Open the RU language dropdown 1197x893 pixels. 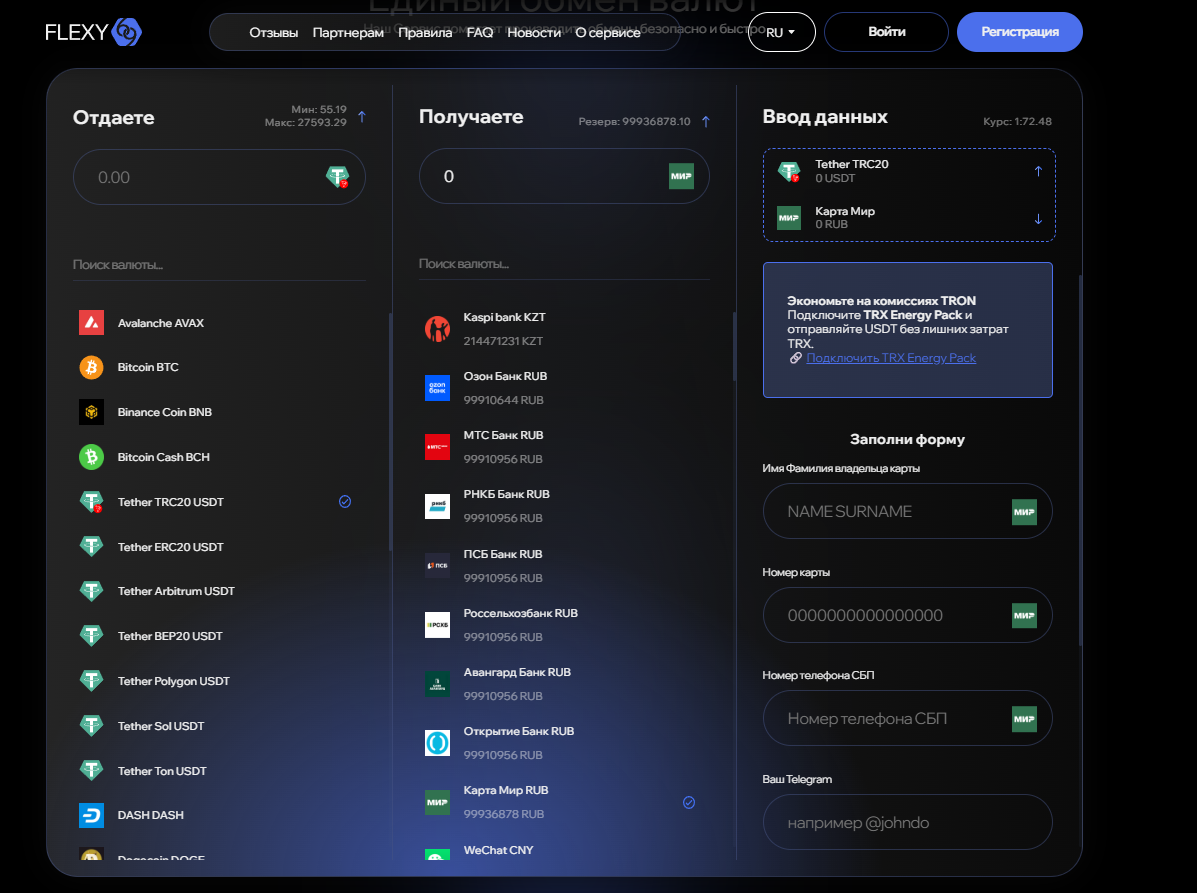pyautogui.click(x=782, y=32)
